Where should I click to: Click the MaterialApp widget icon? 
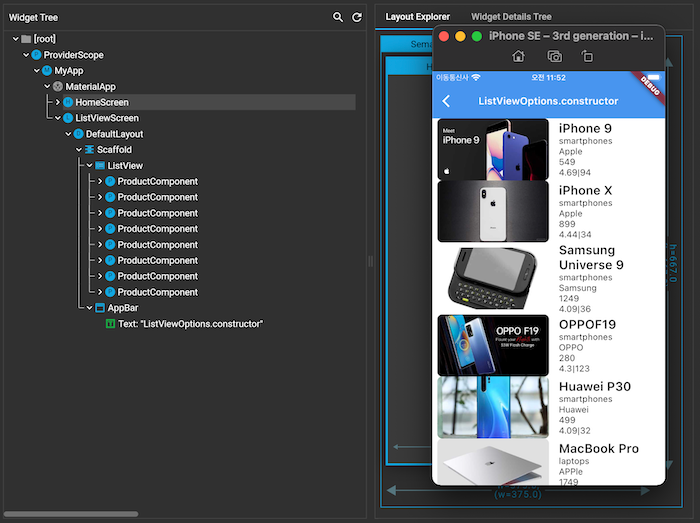click(x=58, y=87)
